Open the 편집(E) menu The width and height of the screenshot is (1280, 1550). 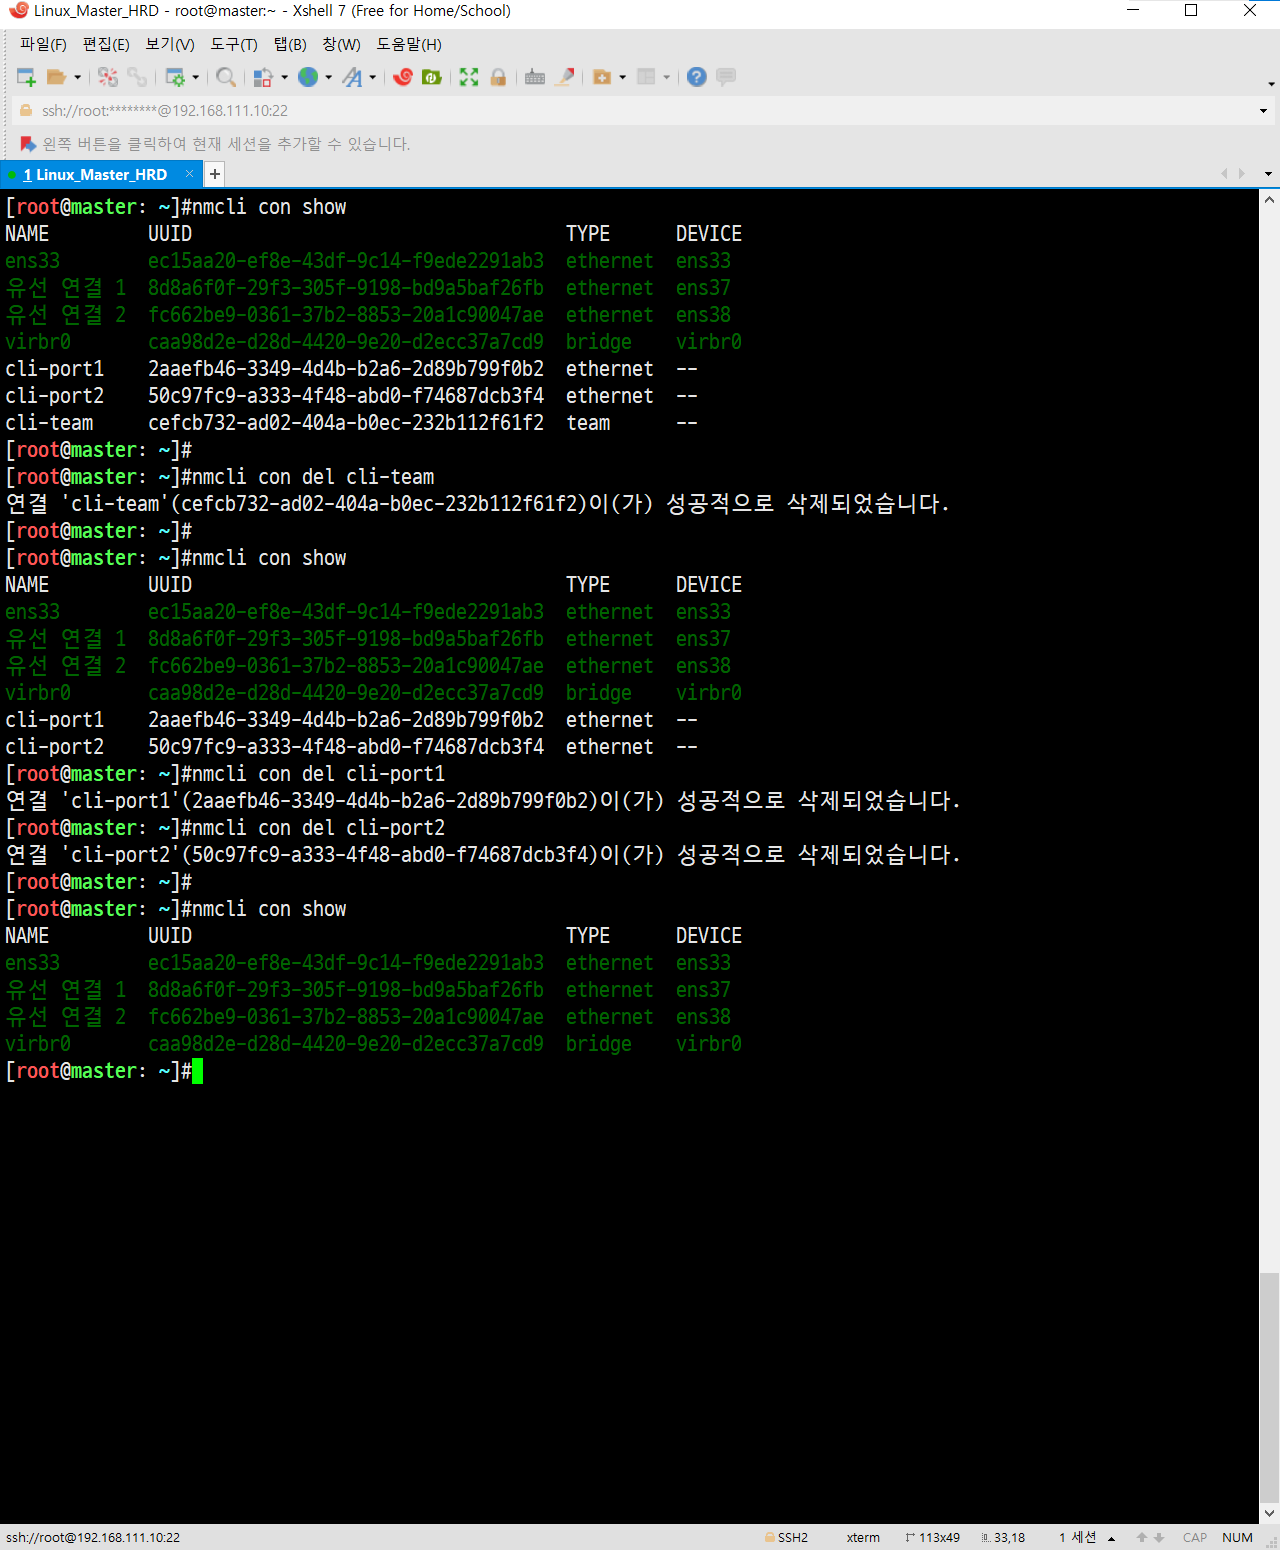(x=106, y=44)
